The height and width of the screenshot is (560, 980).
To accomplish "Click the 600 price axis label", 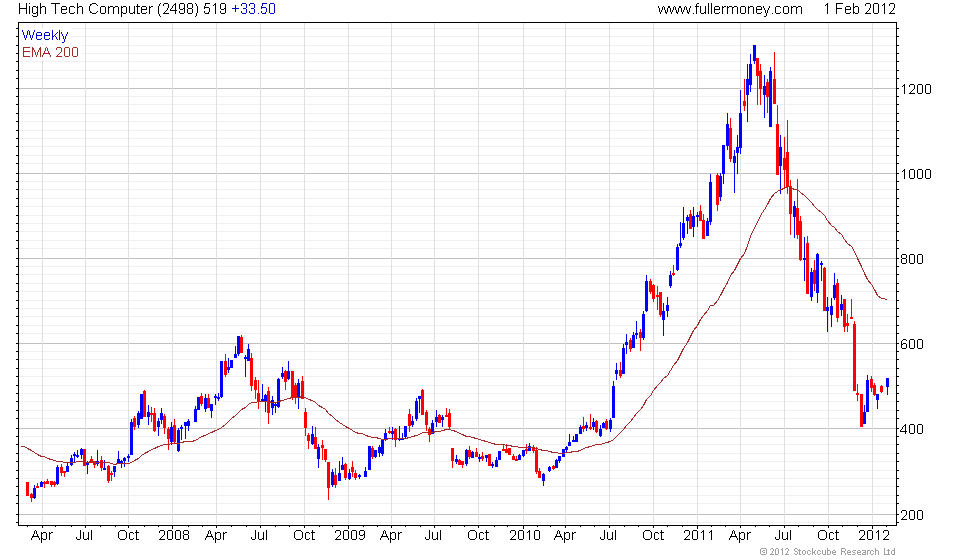I will (912, 344).
